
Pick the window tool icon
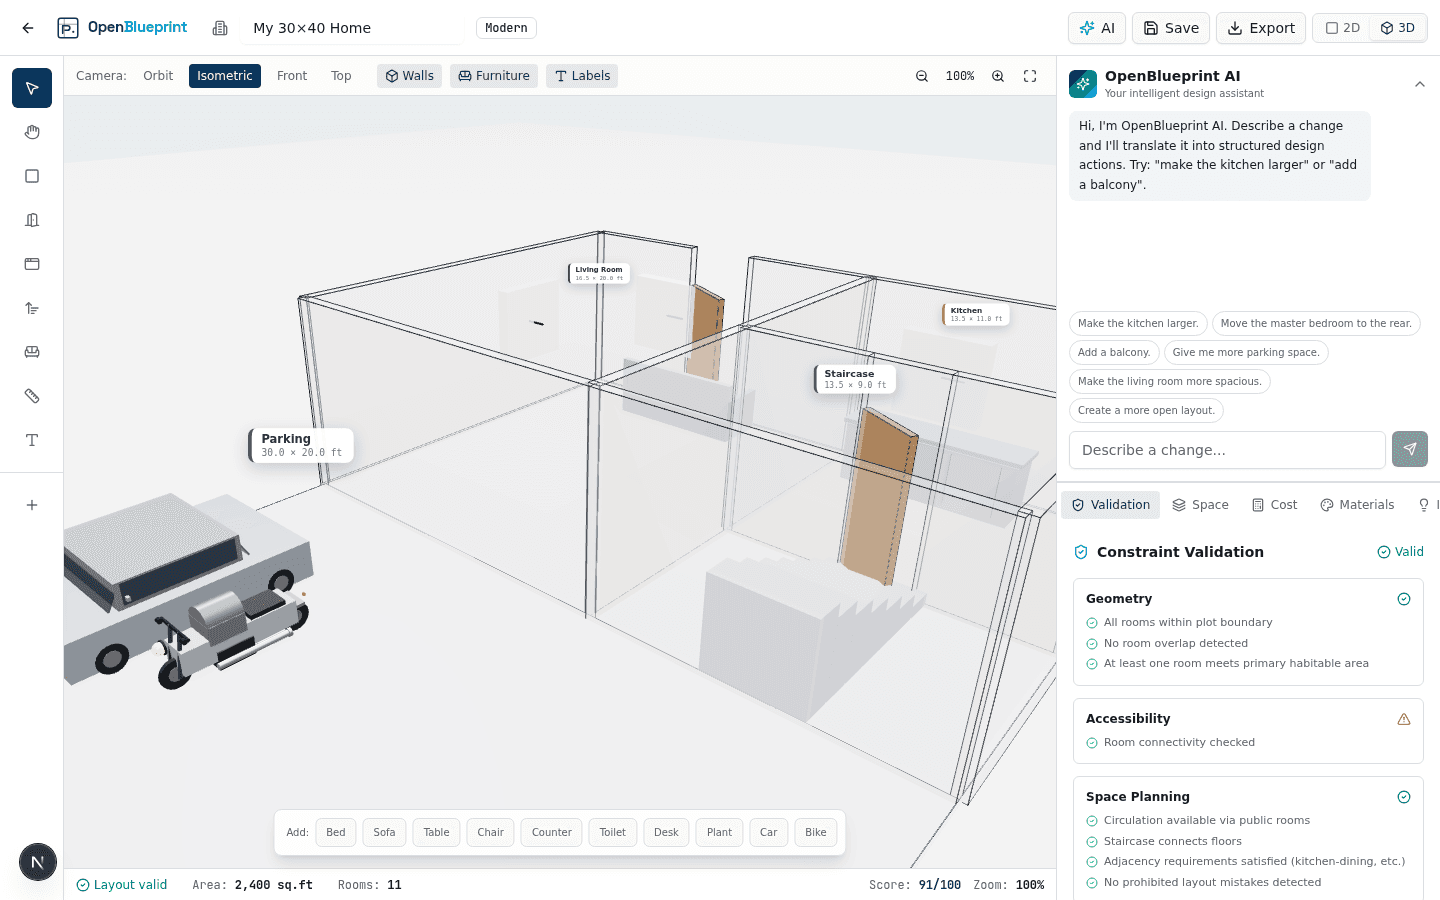point(32,264)
